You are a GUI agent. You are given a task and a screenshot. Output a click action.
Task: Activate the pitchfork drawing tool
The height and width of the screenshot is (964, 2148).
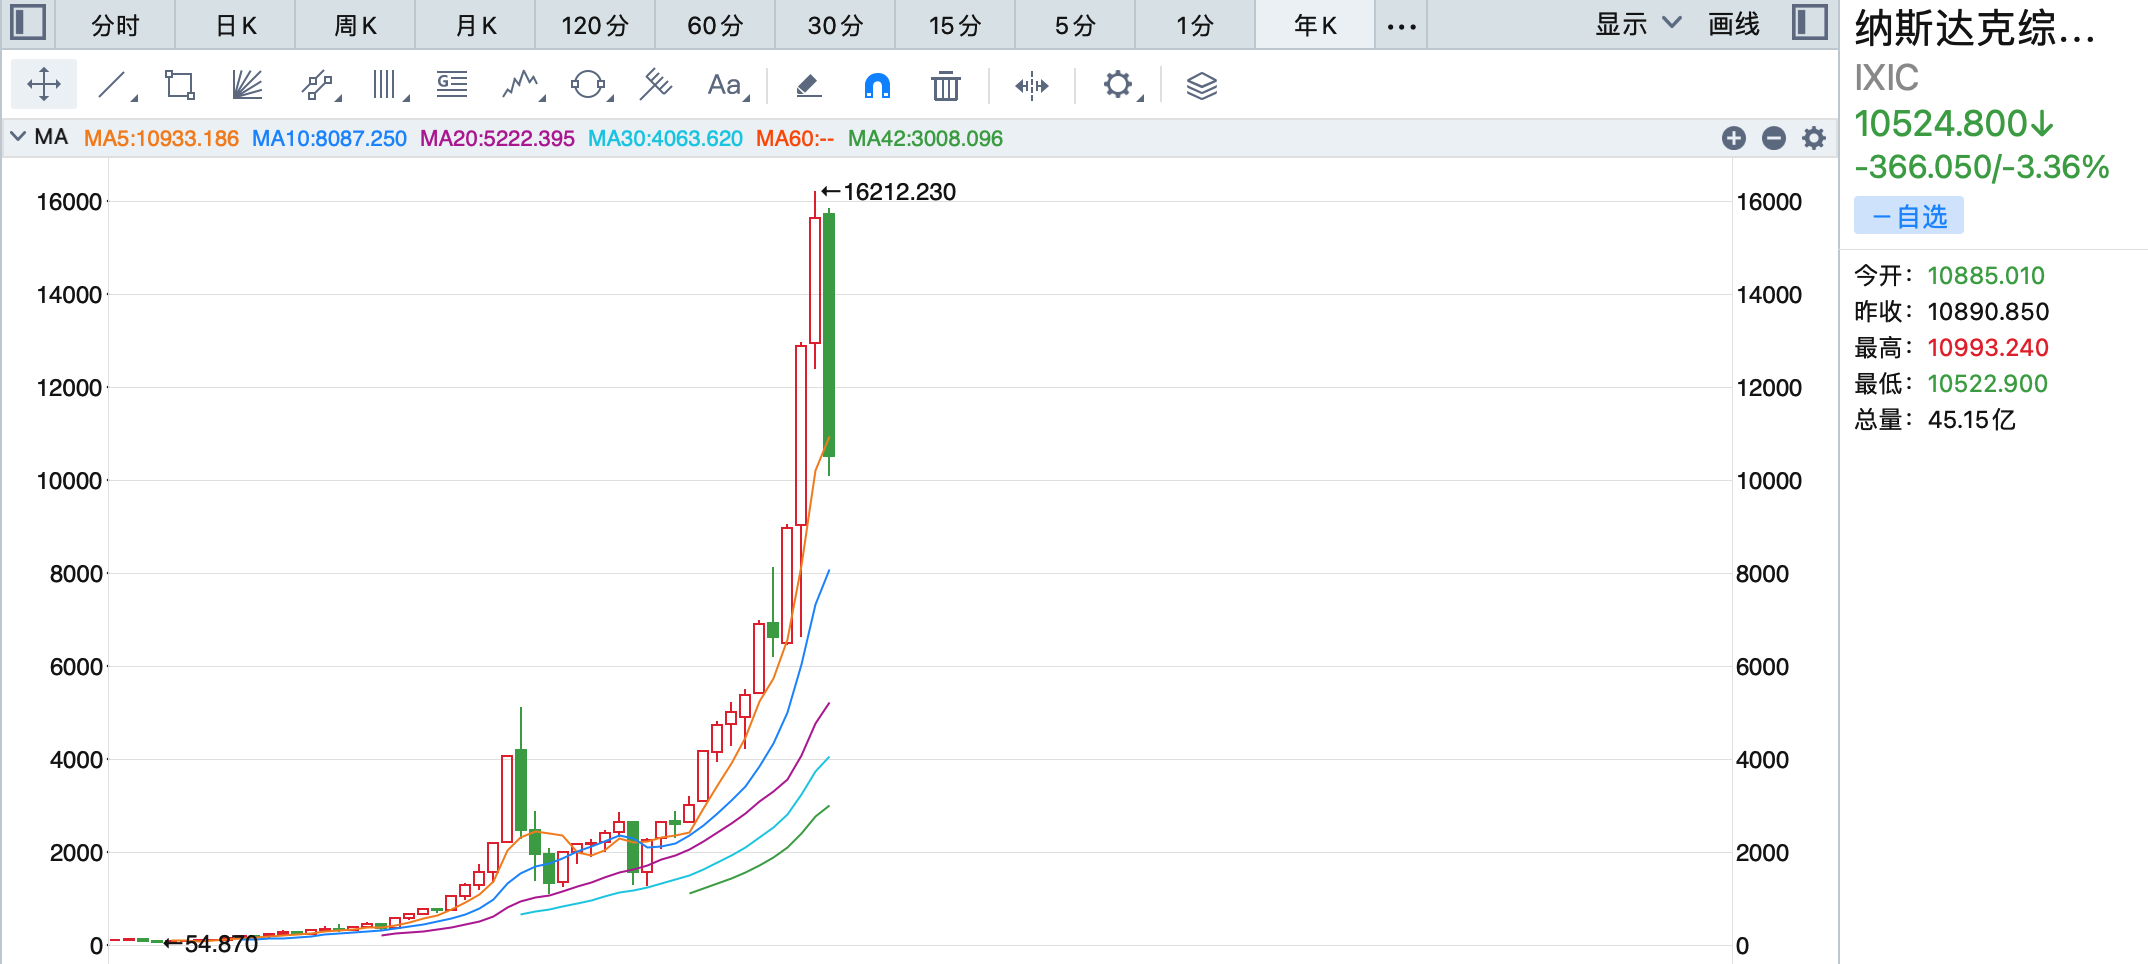click(655, 86)
